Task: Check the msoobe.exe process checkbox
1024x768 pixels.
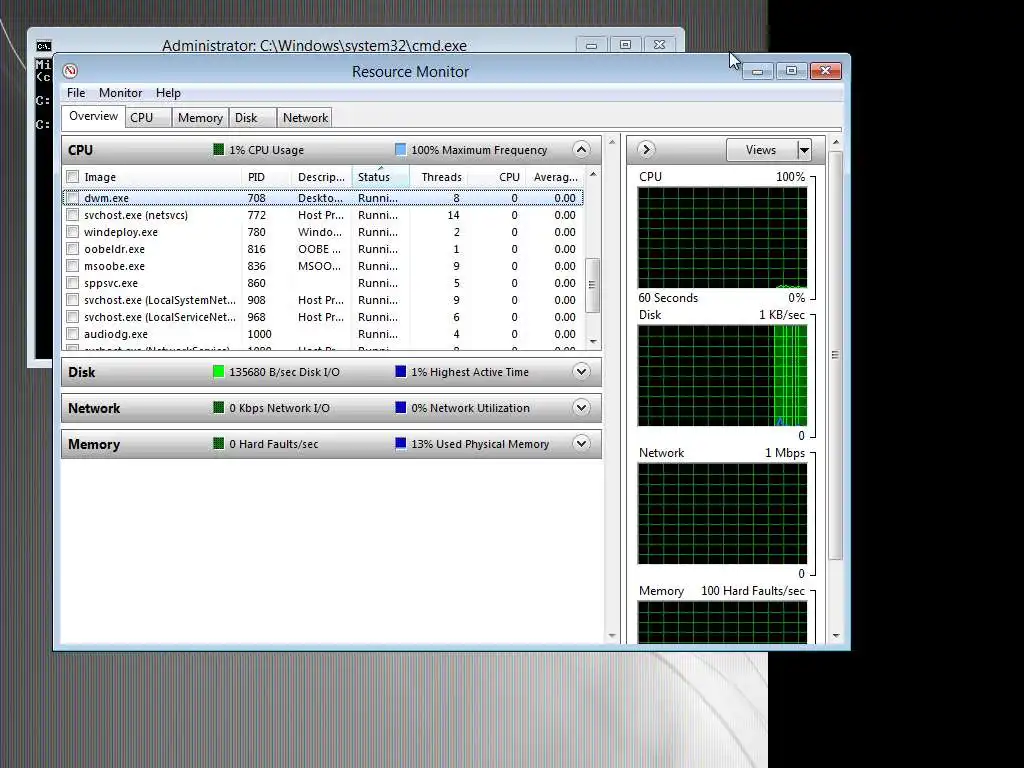Action: (72, 266)
